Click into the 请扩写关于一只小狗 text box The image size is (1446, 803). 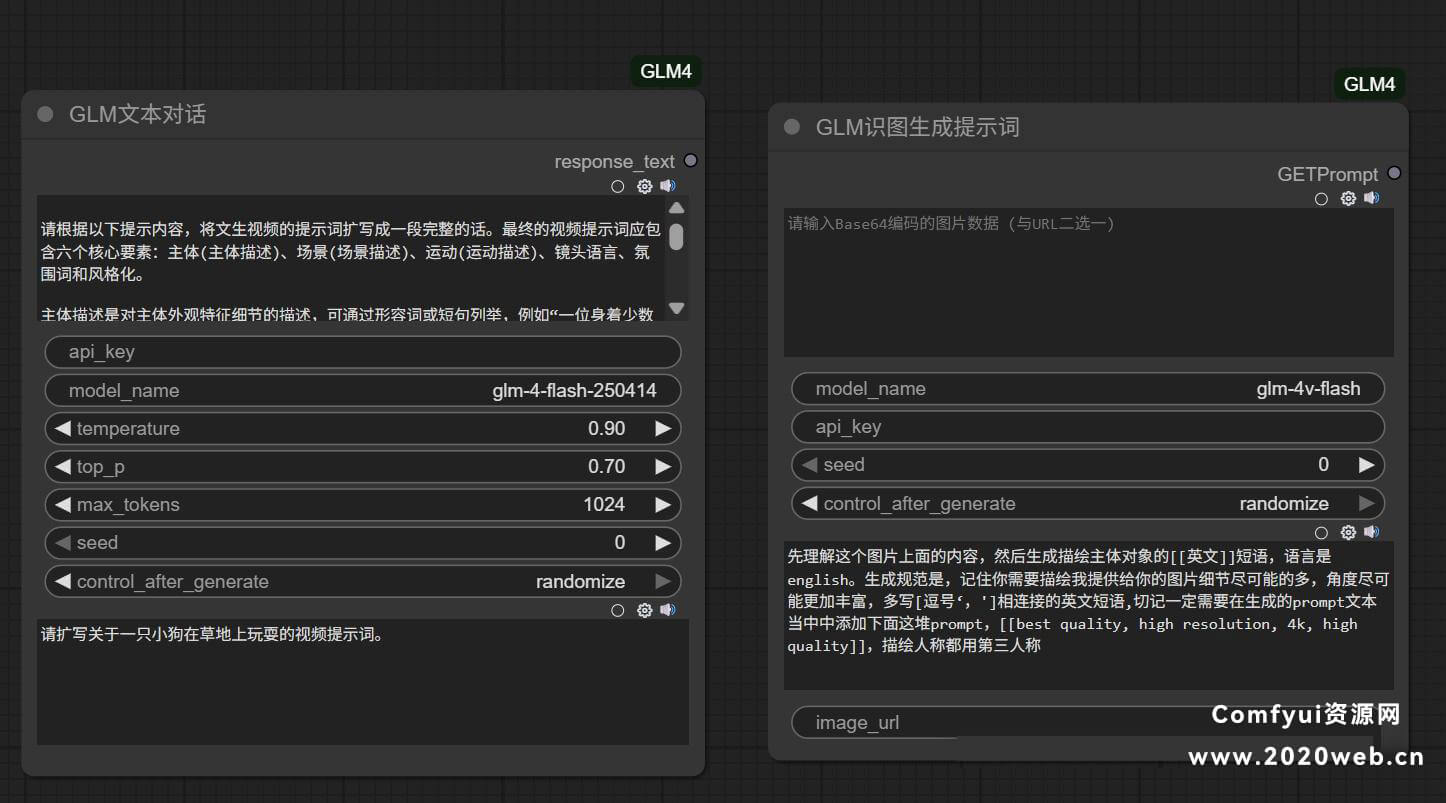(x=363, y=682)
